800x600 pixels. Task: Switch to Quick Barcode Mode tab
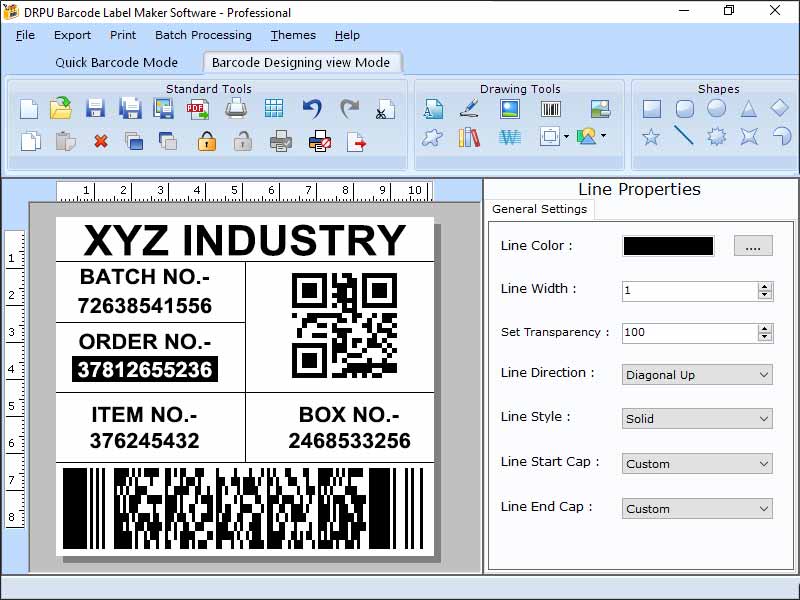tap(116, 62)
